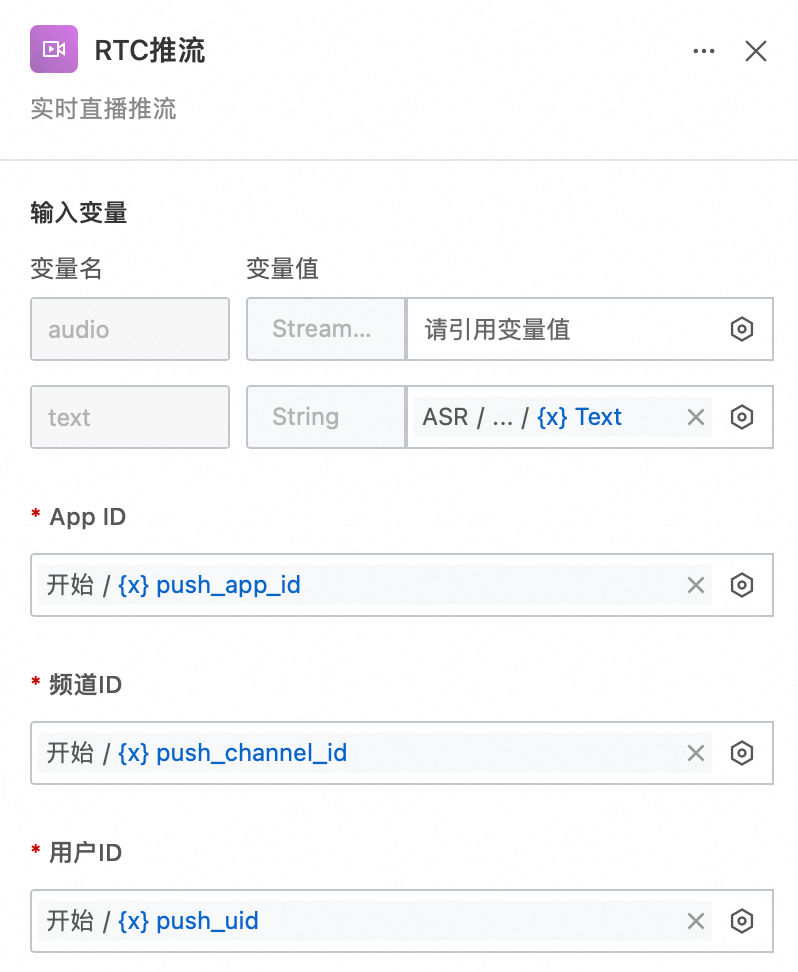Click the text variable name field
Image resolution: width=798 pixels, height=972 pixels.
coord(130,417)
